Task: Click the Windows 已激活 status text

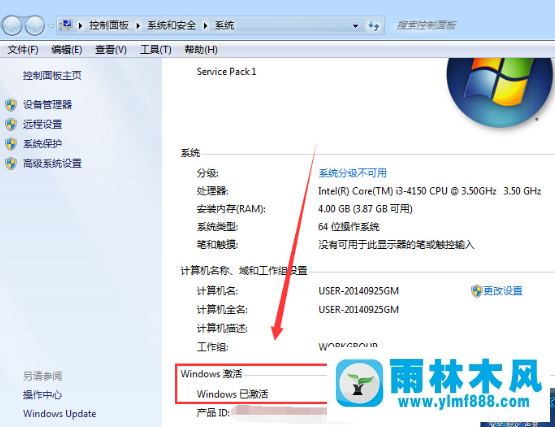Action: 233,394
